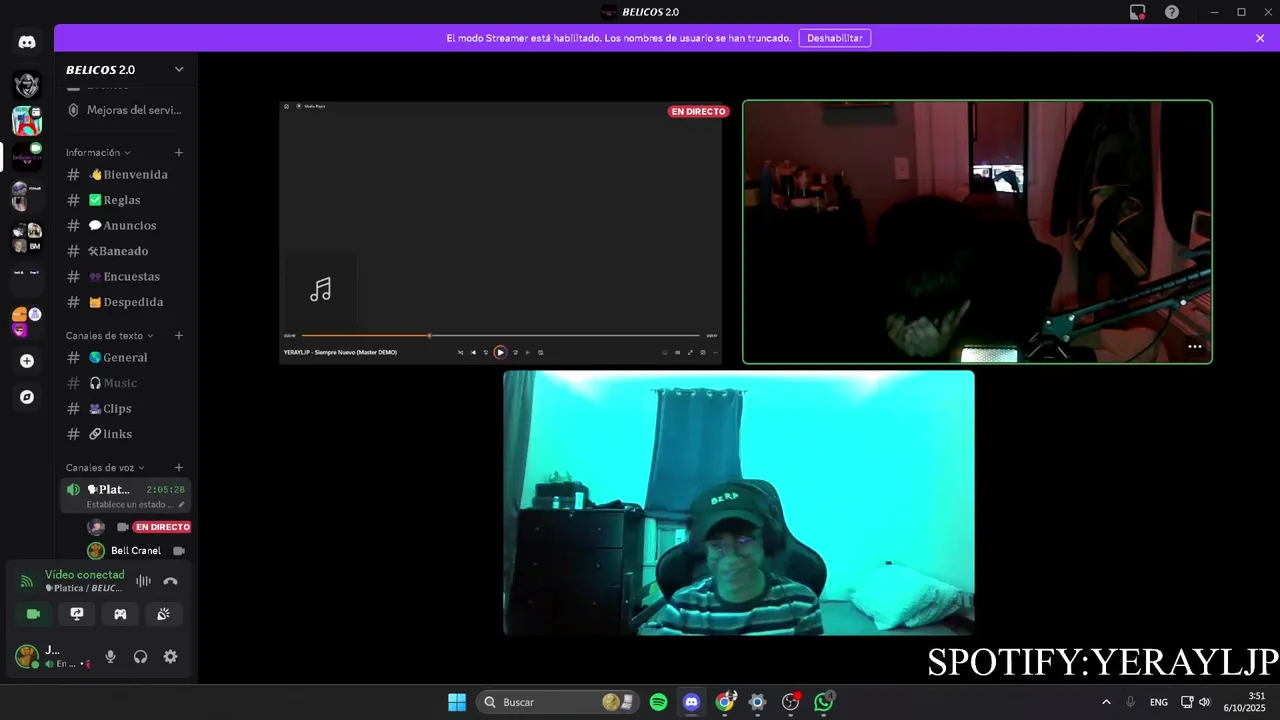Select the Platica voice channel
This screenshot has width=1280, height=720.
coord(125,495)
